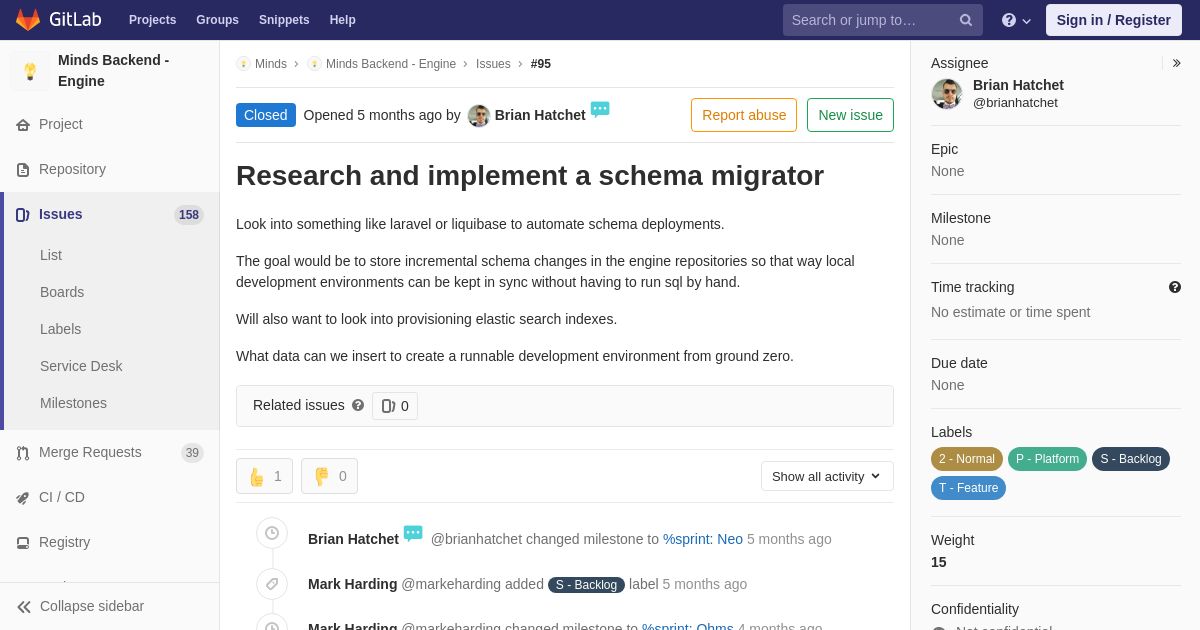Click the @brianhatchet username in sidebar

[1015, 103]
